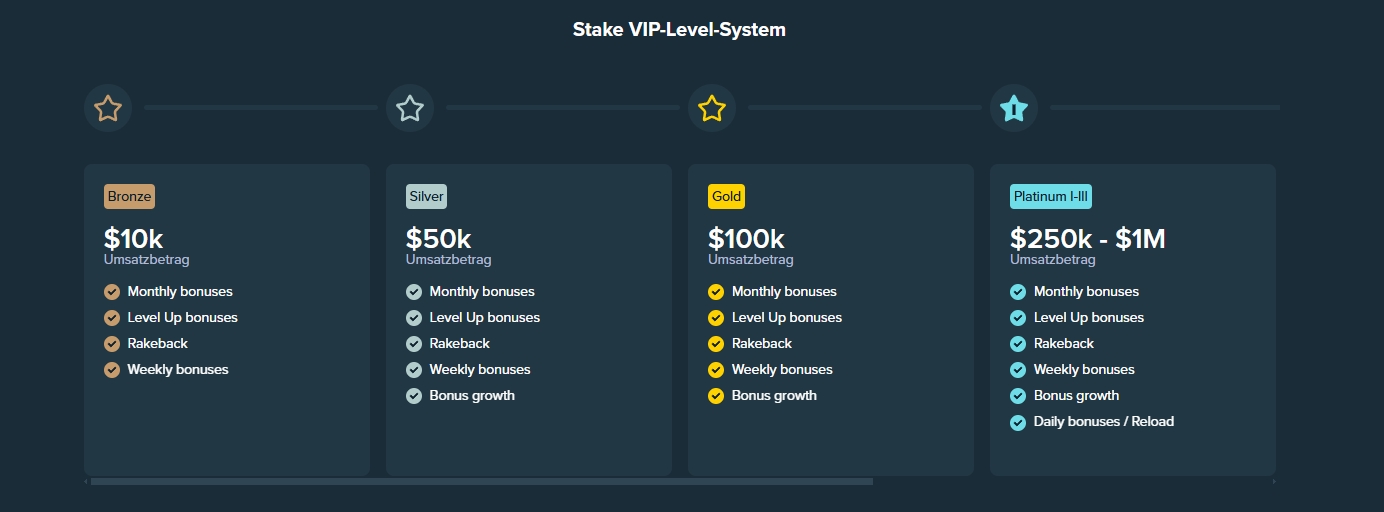This screenshot has width=1384, height=512.
Task: Click the Gold star level icon
Action: [712, 108]
